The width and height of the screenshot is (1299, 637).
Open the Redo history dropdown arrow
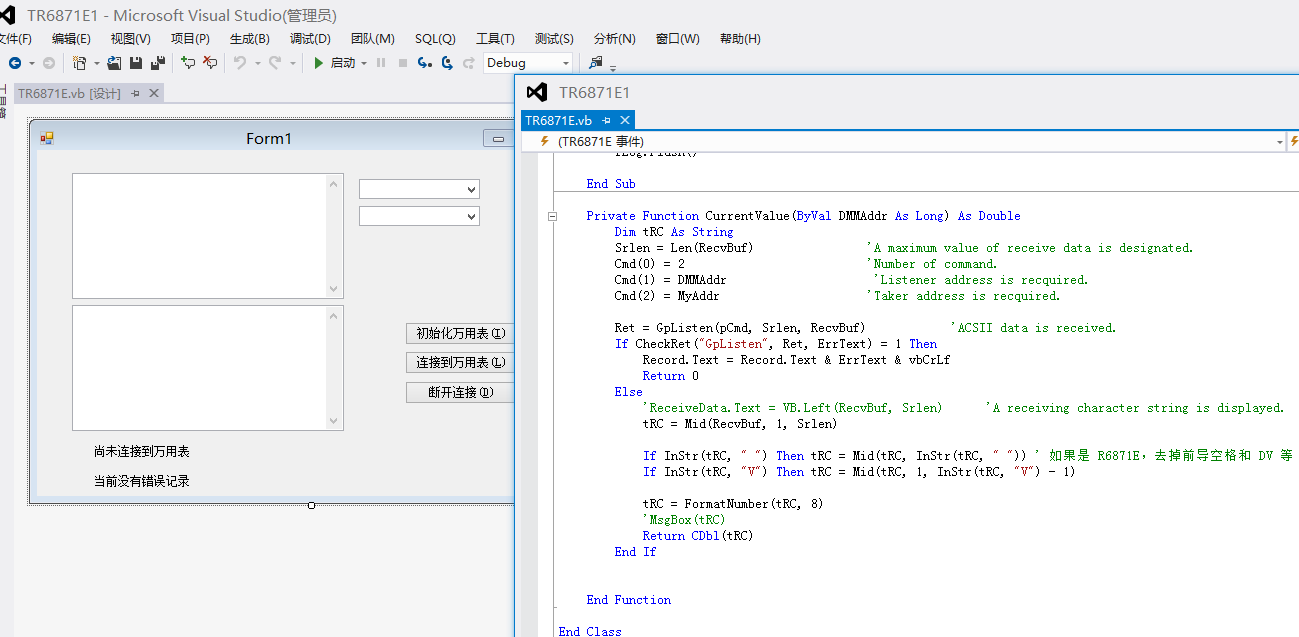(x=293, y=63)
